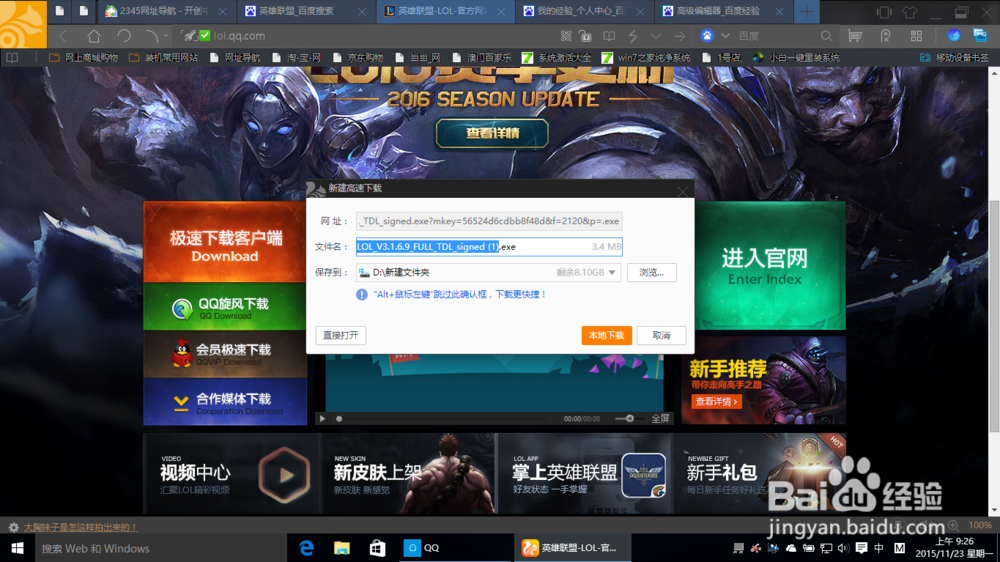Start download with 本地下载 button

point(607,336)
